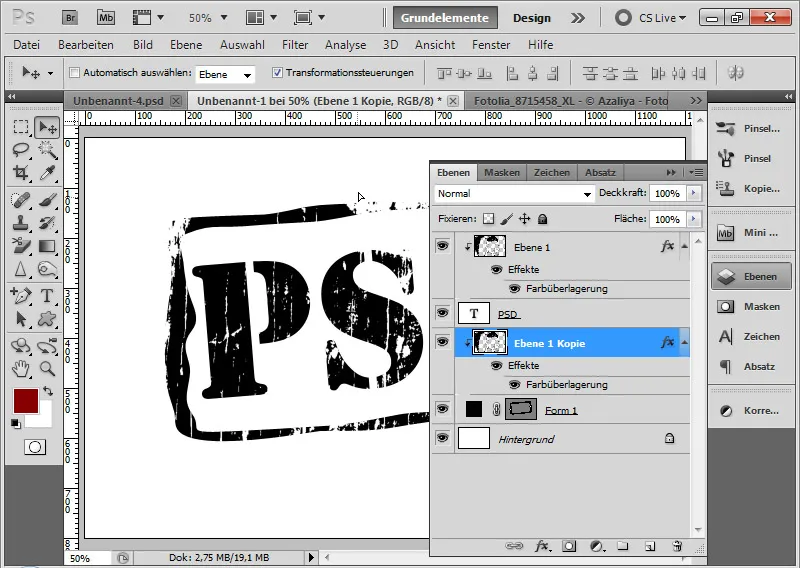Select the Zoom magnifier tool
Screen dimensions: 800x568
point(47,368)
